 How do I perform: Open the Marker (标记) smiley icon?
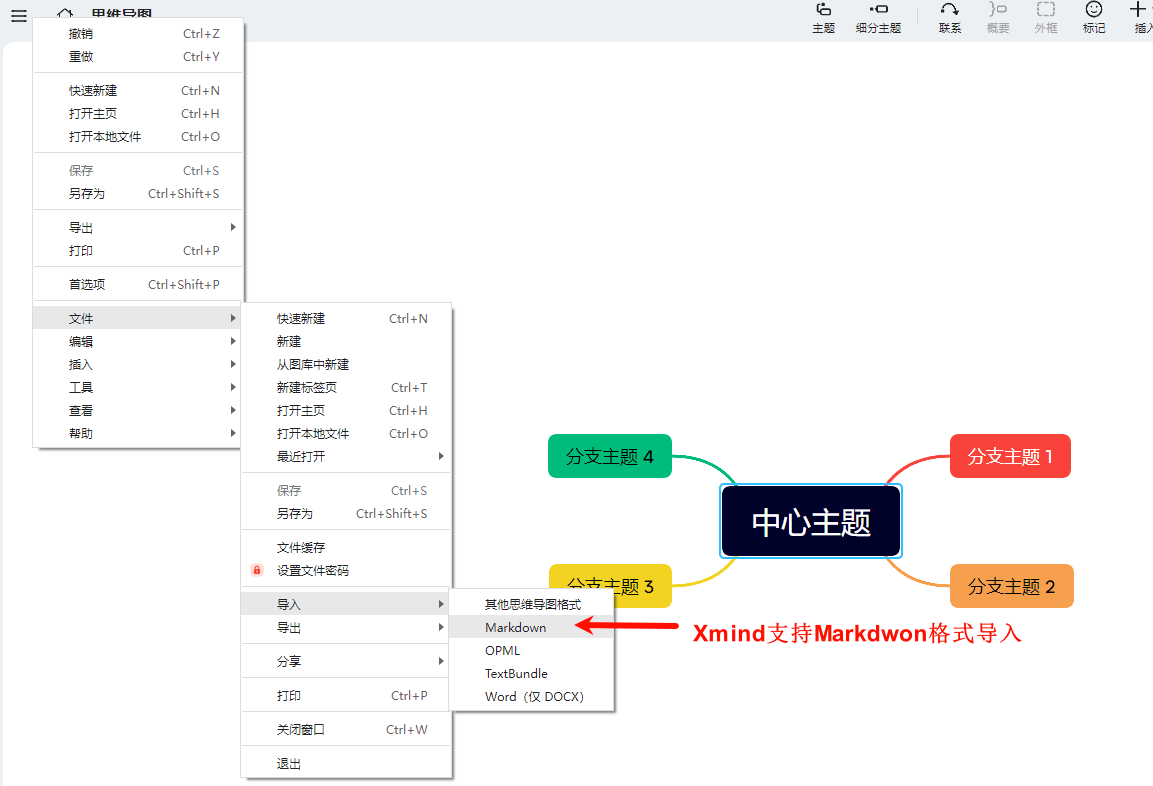(1093, 10)
